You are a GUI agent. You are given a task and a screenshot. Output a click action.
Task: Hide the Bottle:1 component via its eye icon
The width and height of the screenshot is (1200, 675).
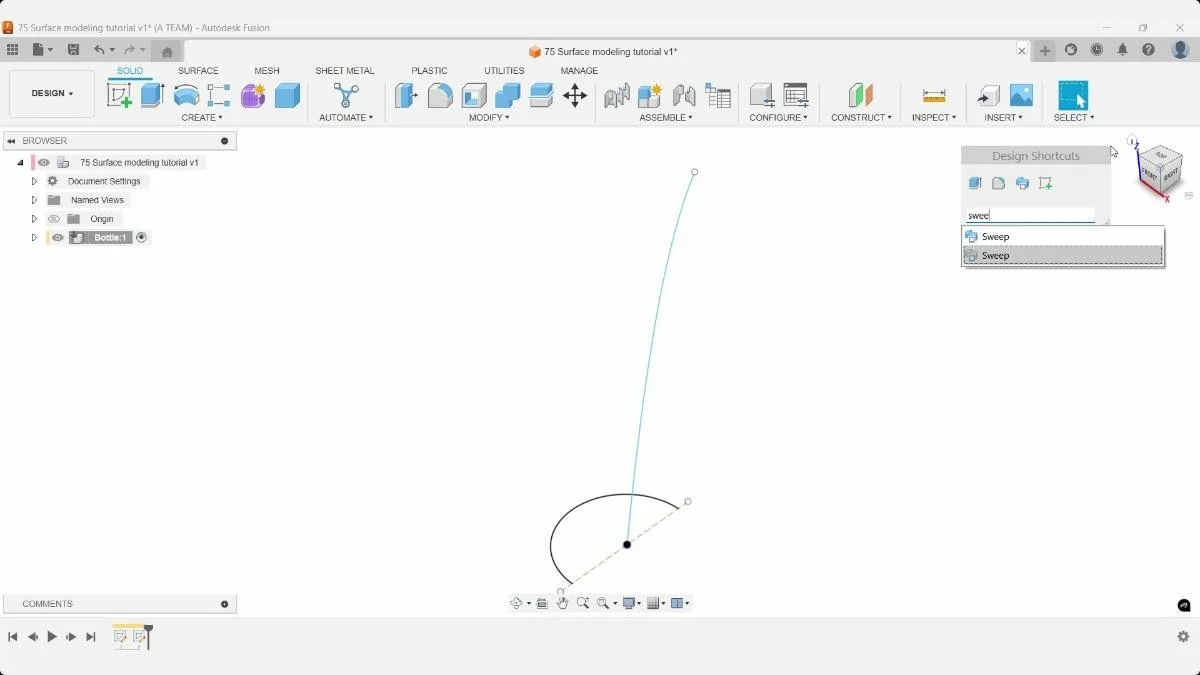click(58, 238)
